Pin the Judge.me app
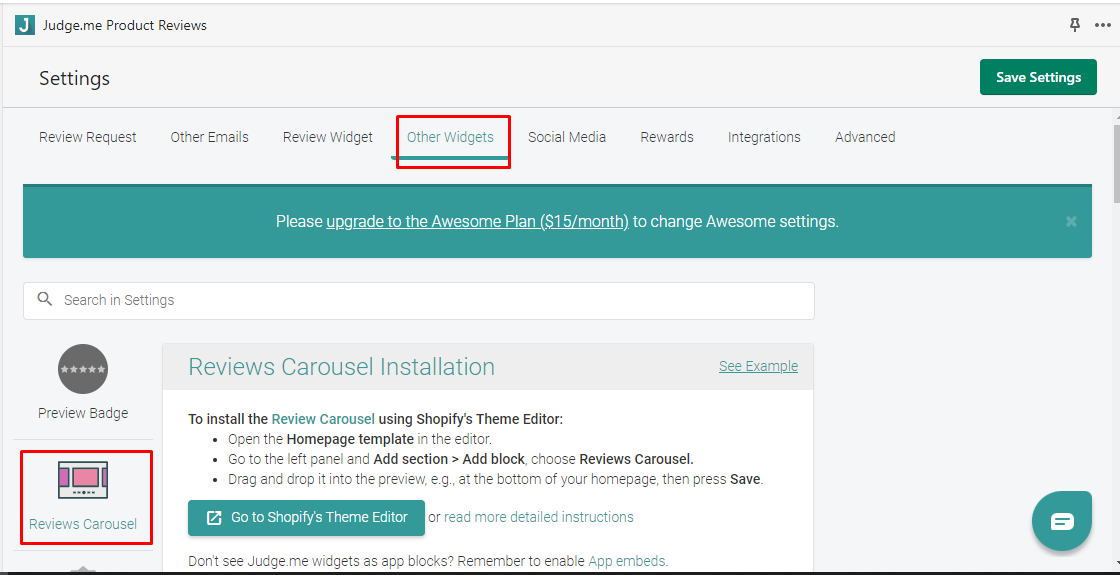The width and height of the screenshot is (1120, 575). (1075, 25)
